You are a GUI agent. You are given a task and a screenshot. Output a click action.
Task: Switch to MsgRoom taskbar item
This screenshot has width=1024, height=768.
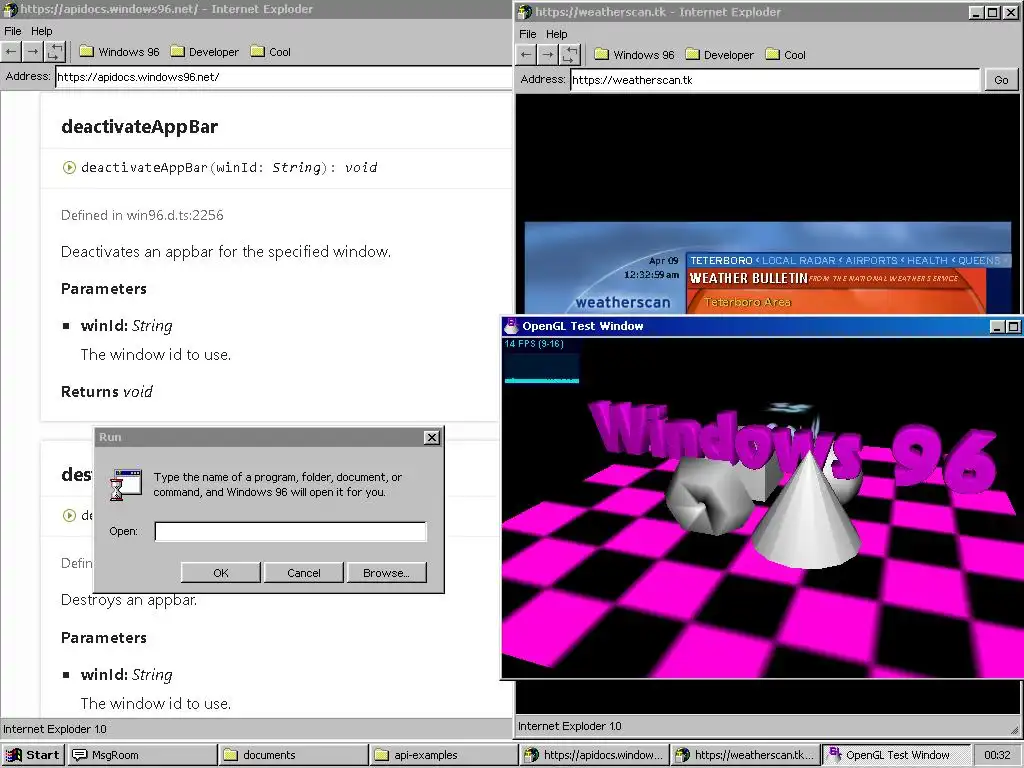tap(142, 755)
